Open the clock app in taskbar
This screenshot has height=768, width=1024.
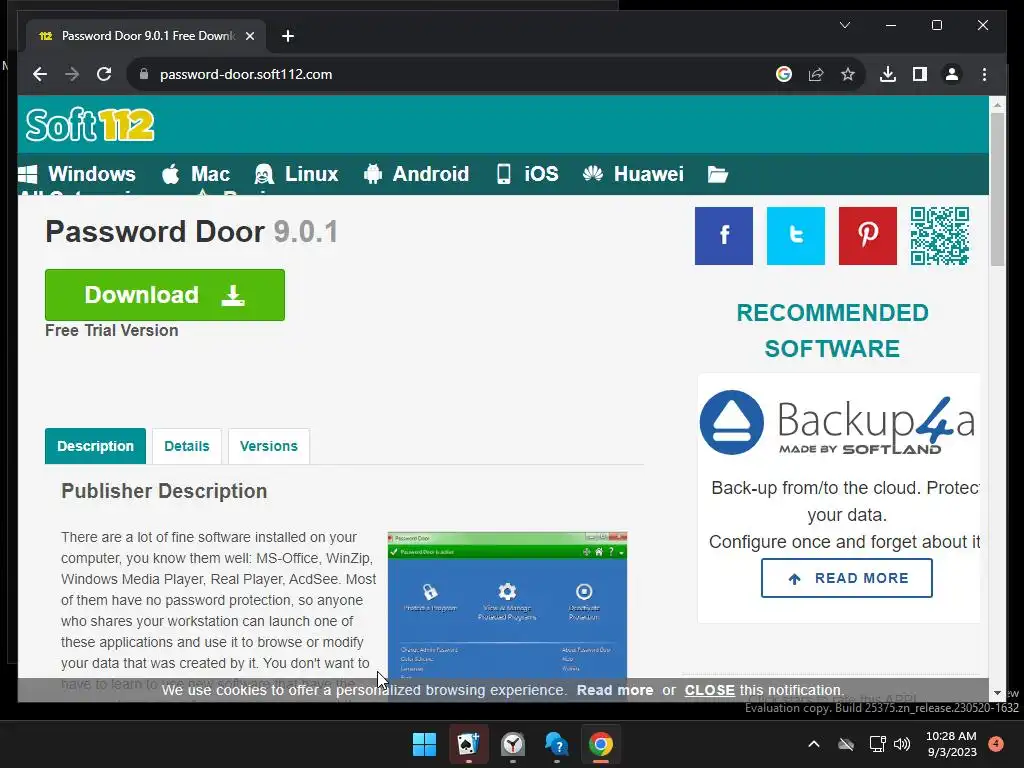tap(513, 744)
